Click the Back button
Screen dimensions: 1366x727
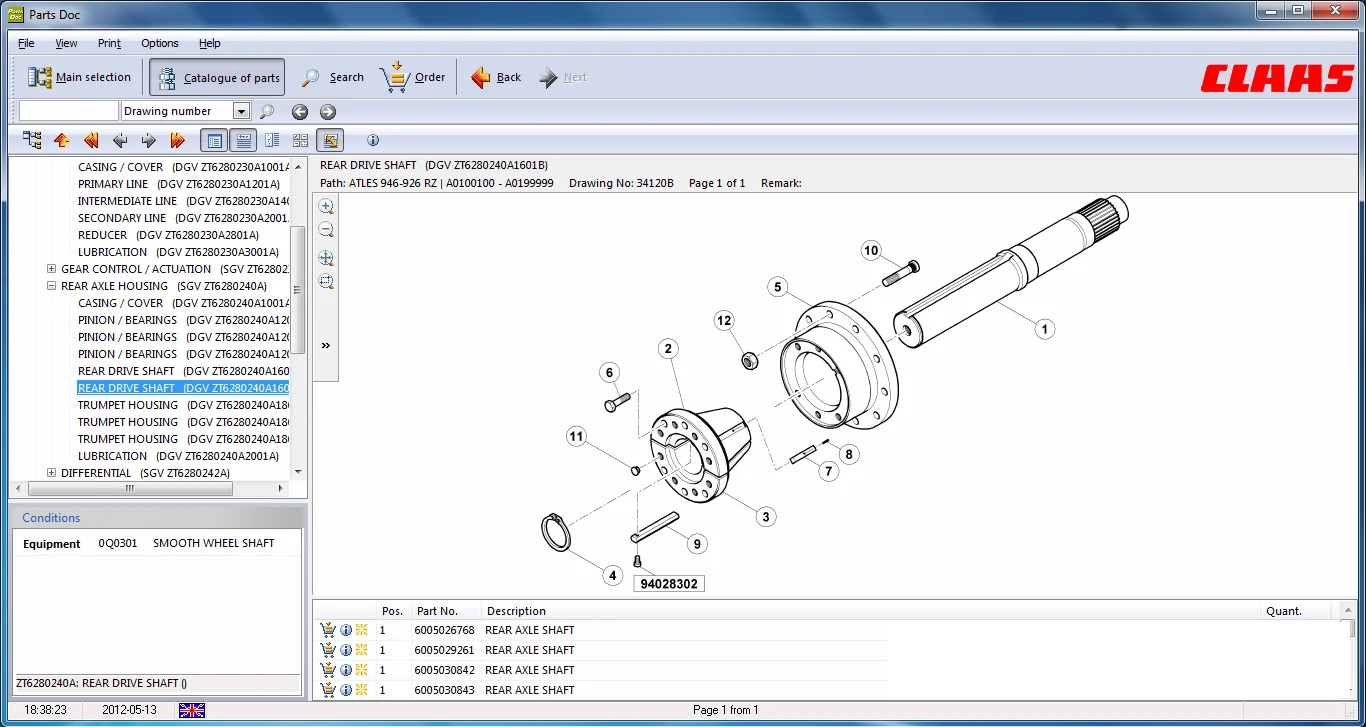tap(496, 77)
